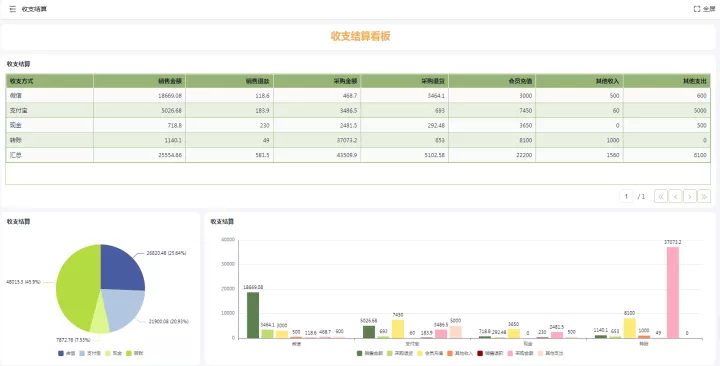Screen dimensions: 720x366
Task: Go to the first page of the table
Action: (x=661, y=197)
